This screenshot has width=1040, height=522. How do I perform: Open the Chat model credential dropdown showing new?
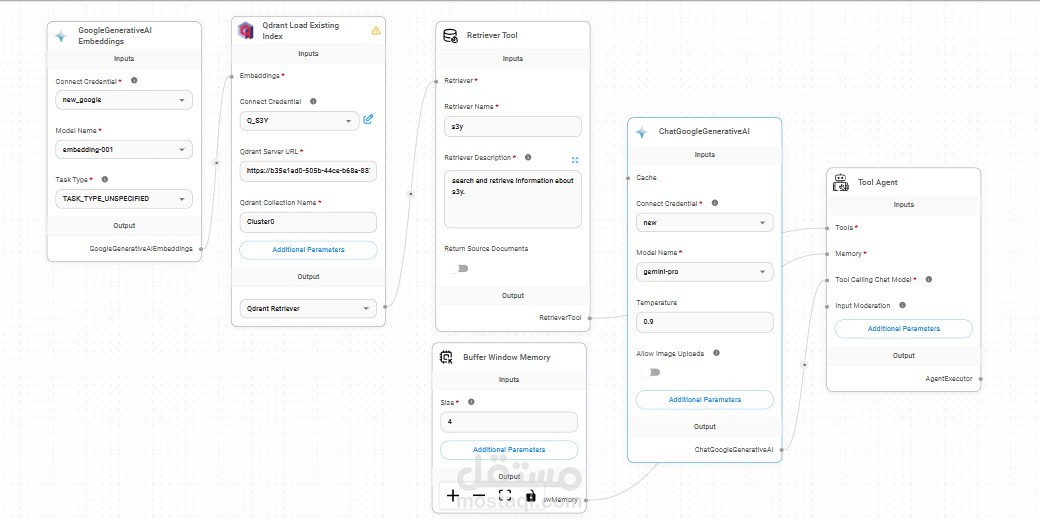704,222
